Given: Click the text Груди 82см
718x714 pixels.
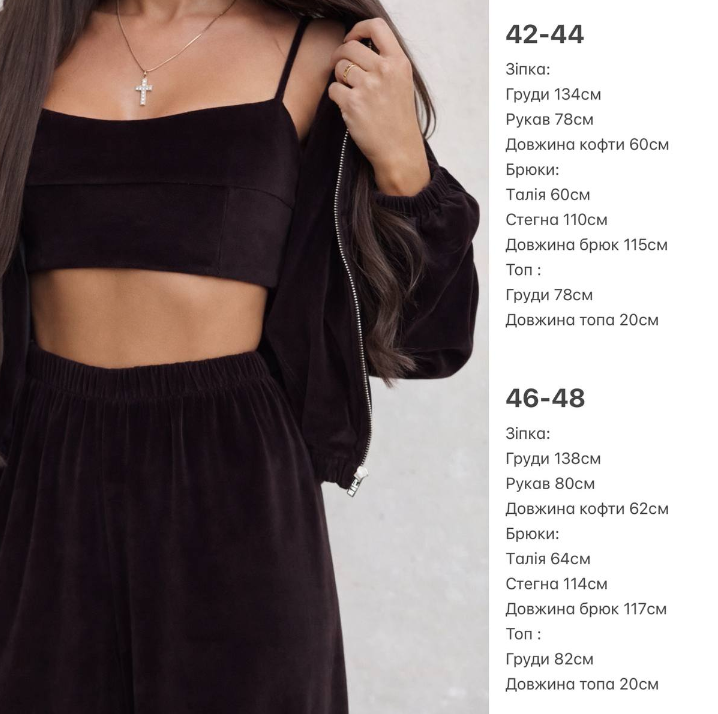Looking at the screenshot, I should pyautogui.click(x=549, y=659).
